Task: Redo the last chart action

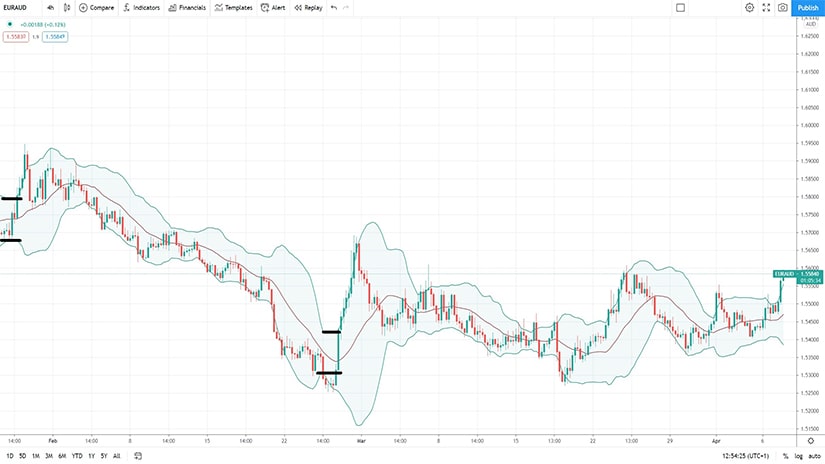Action: 346,8
